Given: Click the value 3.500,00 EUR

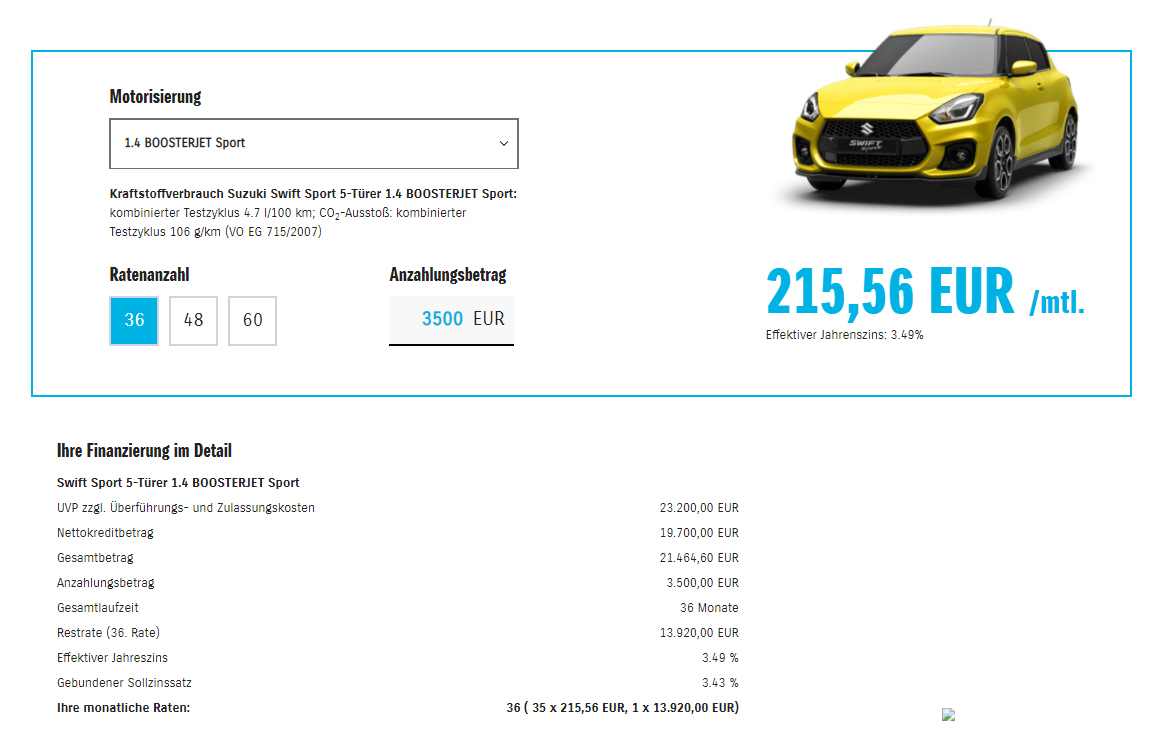Looking at the screenshot, I should click(702, 583).
